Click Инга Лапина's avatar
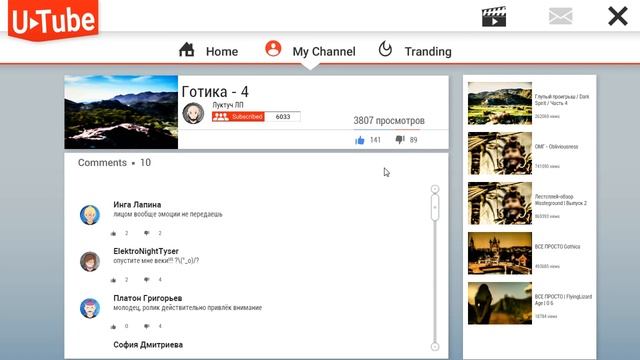The image size is (640, 360). click(x=90, y=215)
